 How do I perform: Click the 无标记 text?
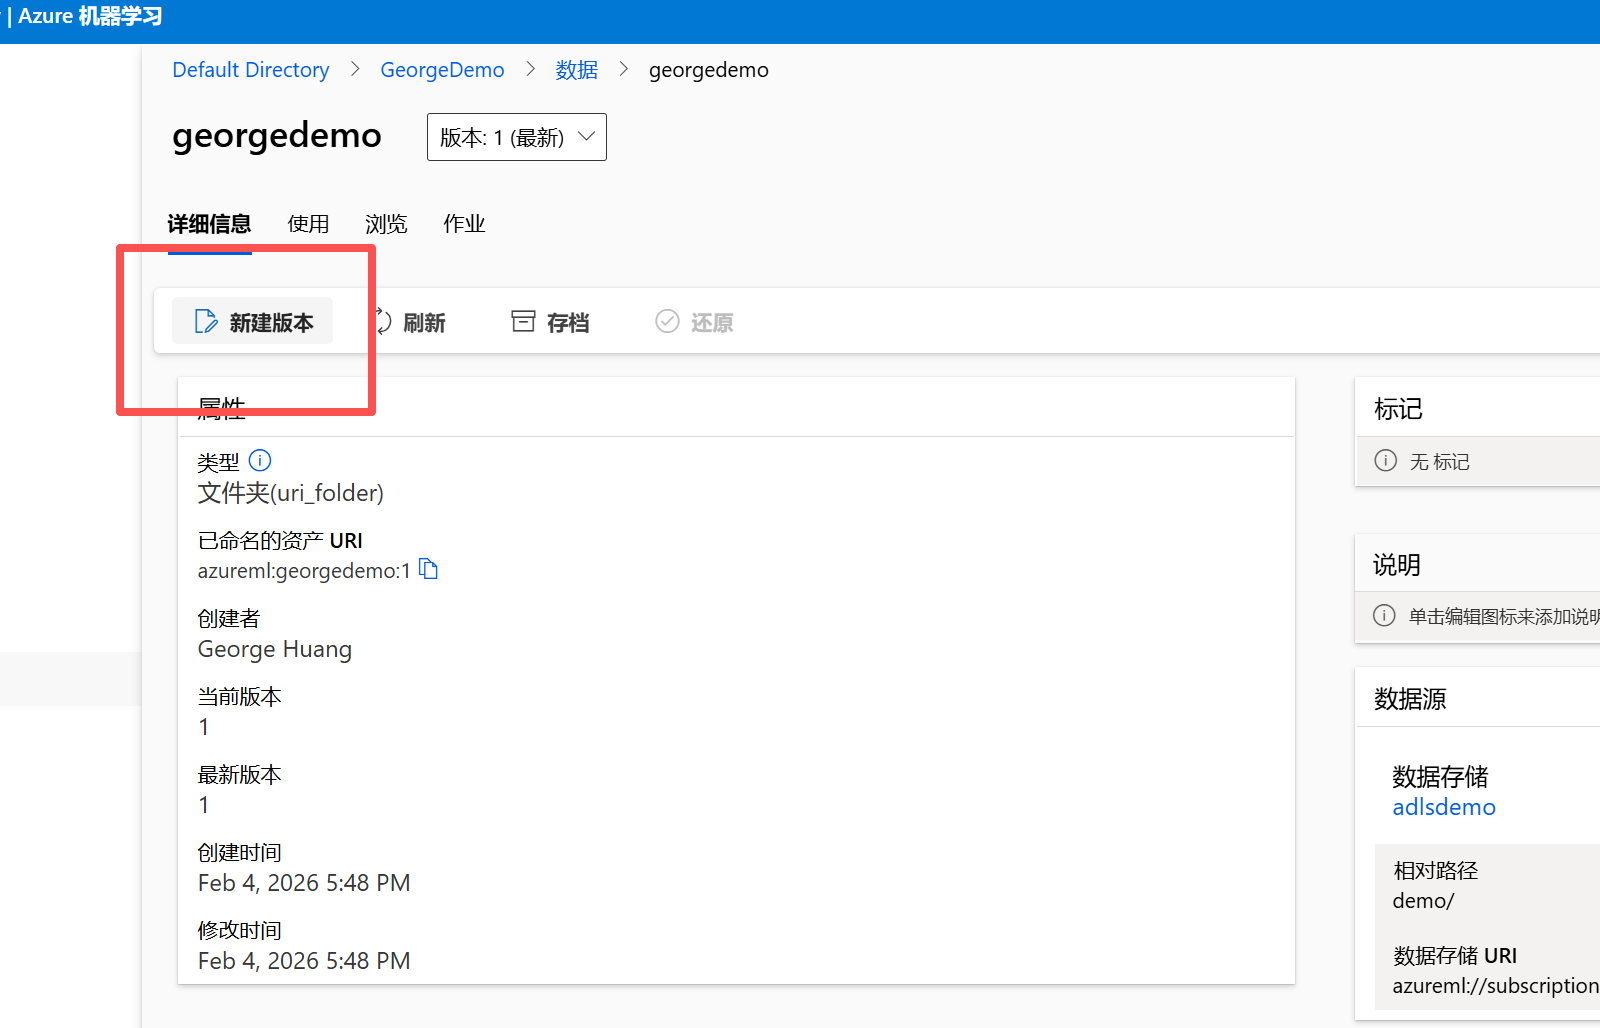[x=1440, y=462]
